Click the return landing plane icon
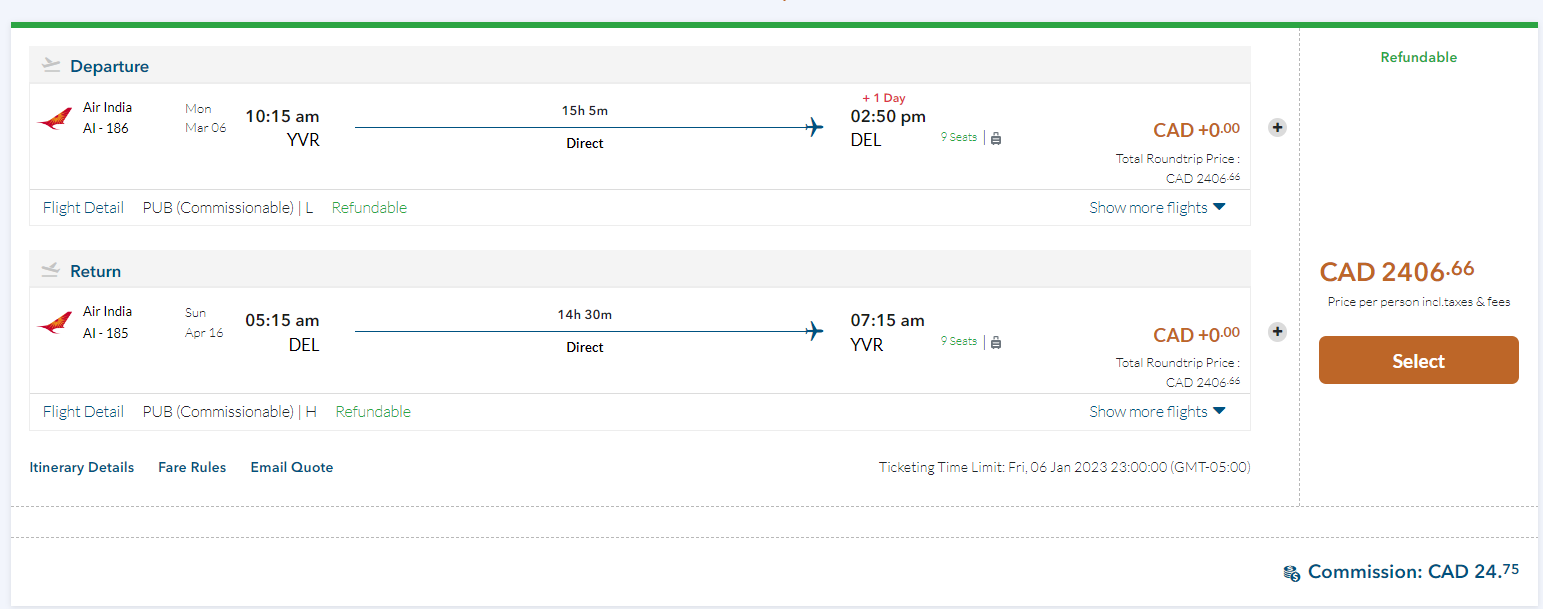 (x=51, y=271)
